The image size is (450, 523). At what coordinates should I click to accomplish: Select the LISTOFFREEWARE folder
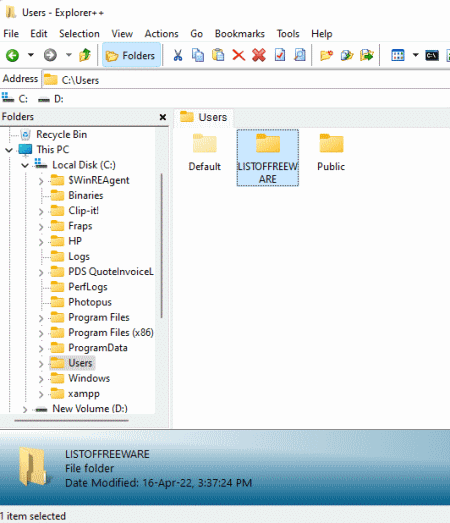point(268,158)
